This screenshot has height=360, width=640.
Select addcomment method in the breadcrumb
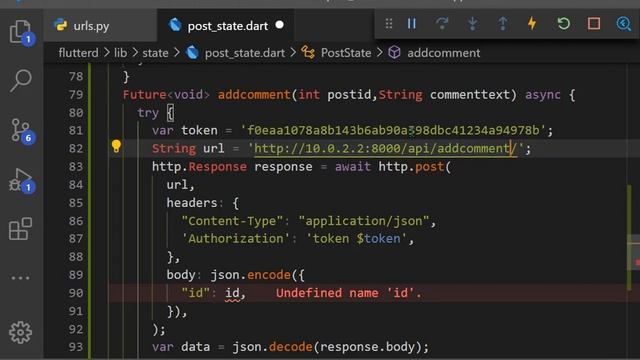[x=443, y=53]
